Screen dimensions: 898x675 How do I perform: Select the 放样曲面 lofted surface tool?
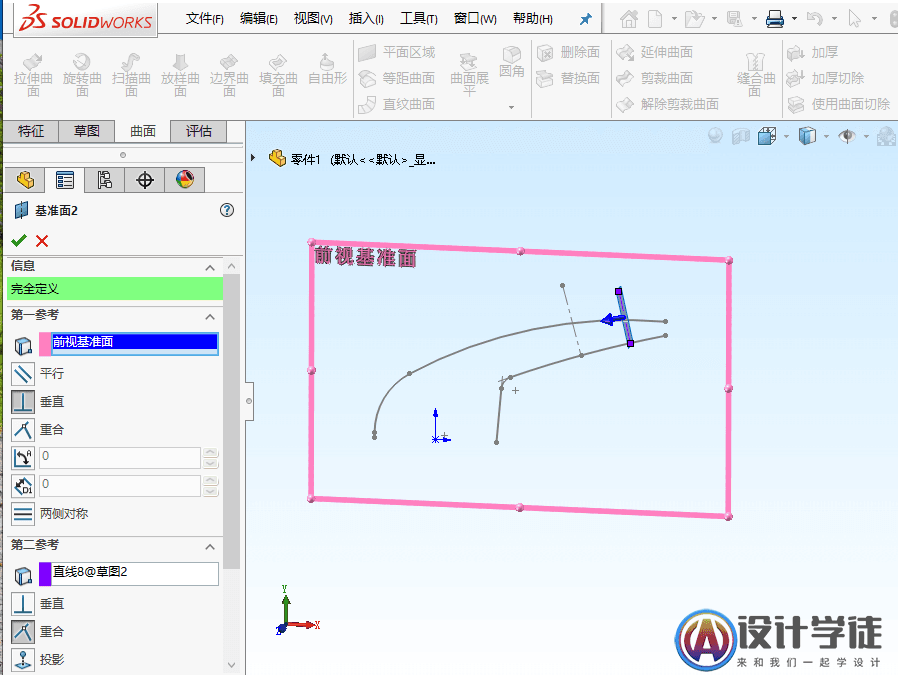[180, 74]
